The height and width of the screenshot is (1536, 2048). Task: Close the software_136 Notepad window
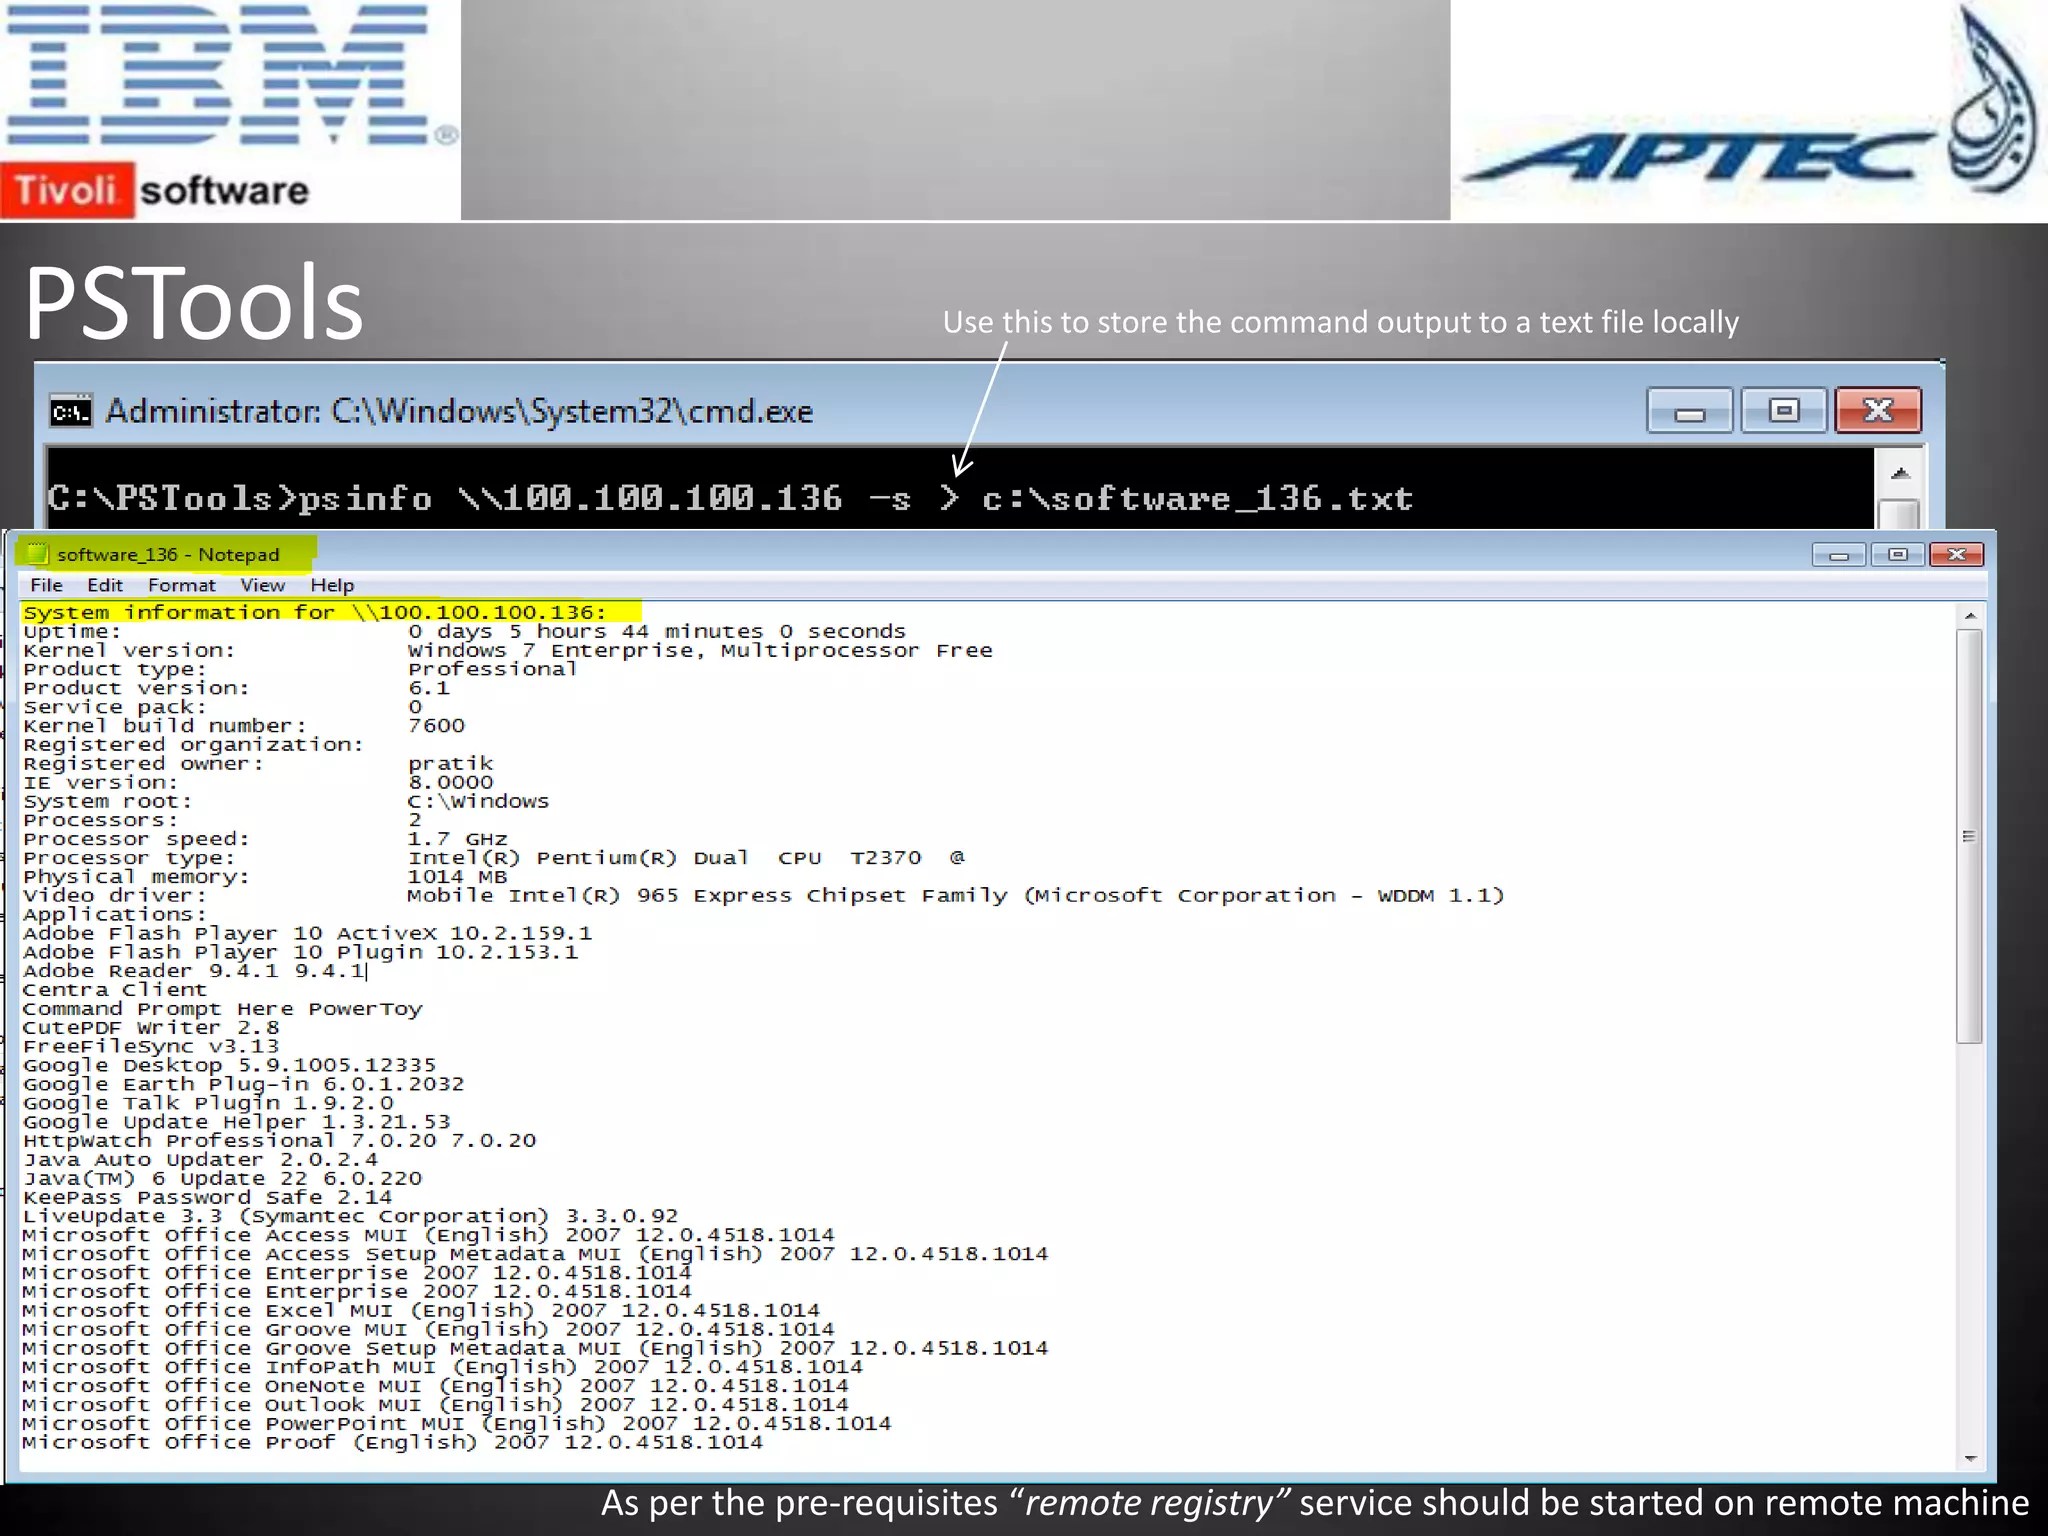point(1956,555)
